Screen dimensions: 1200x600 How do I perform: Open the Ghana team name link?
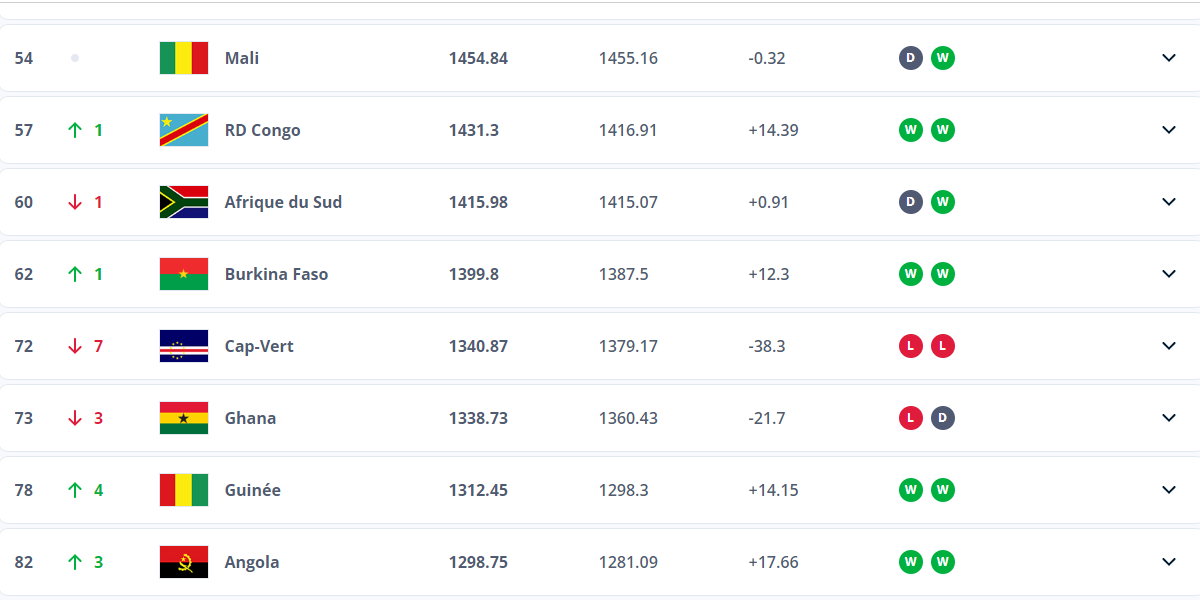point(250,418)
